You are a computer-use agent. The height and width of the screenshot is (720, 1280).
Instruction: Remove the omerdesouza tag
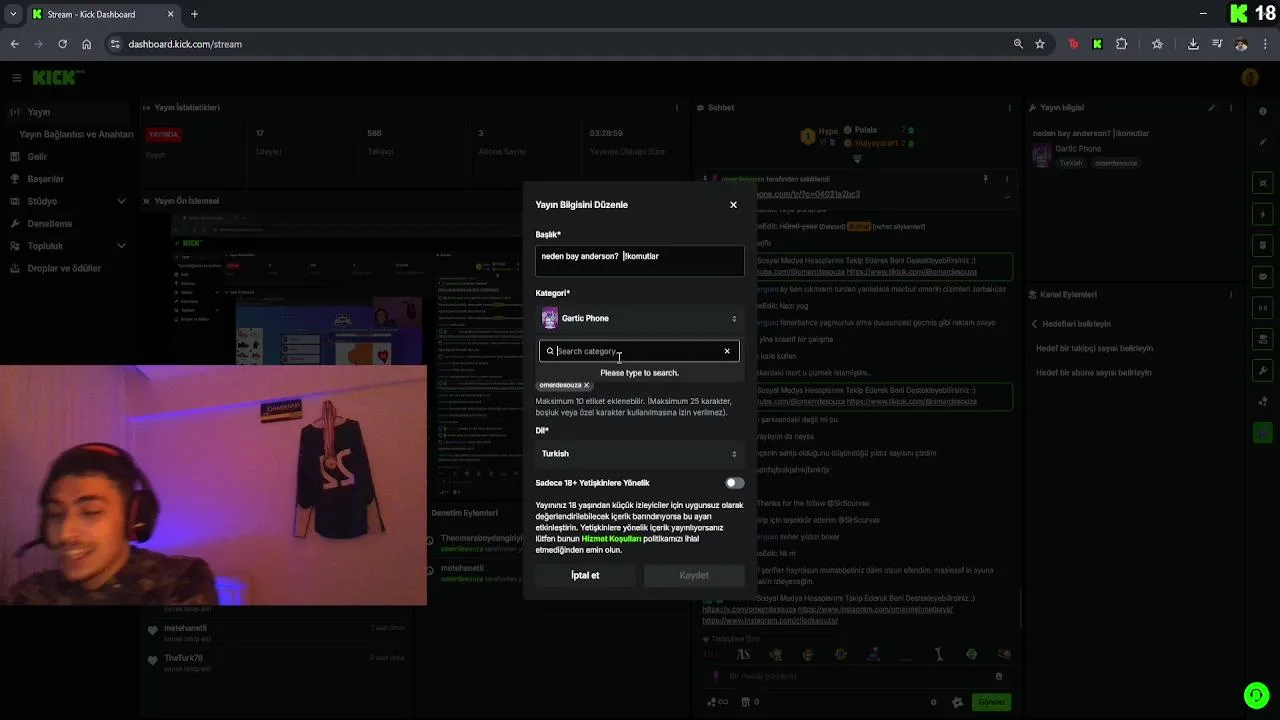587,385
